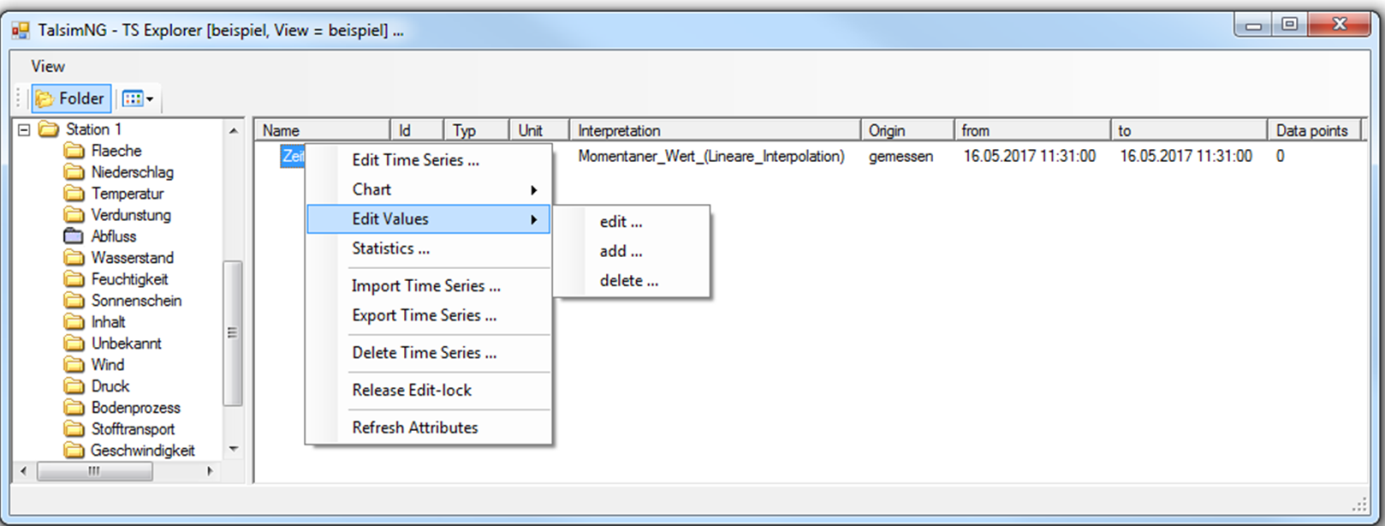This screenshot has width=1385, height=526.
Task: Click the Wasserstand folder icon
Action: point(74,258)
